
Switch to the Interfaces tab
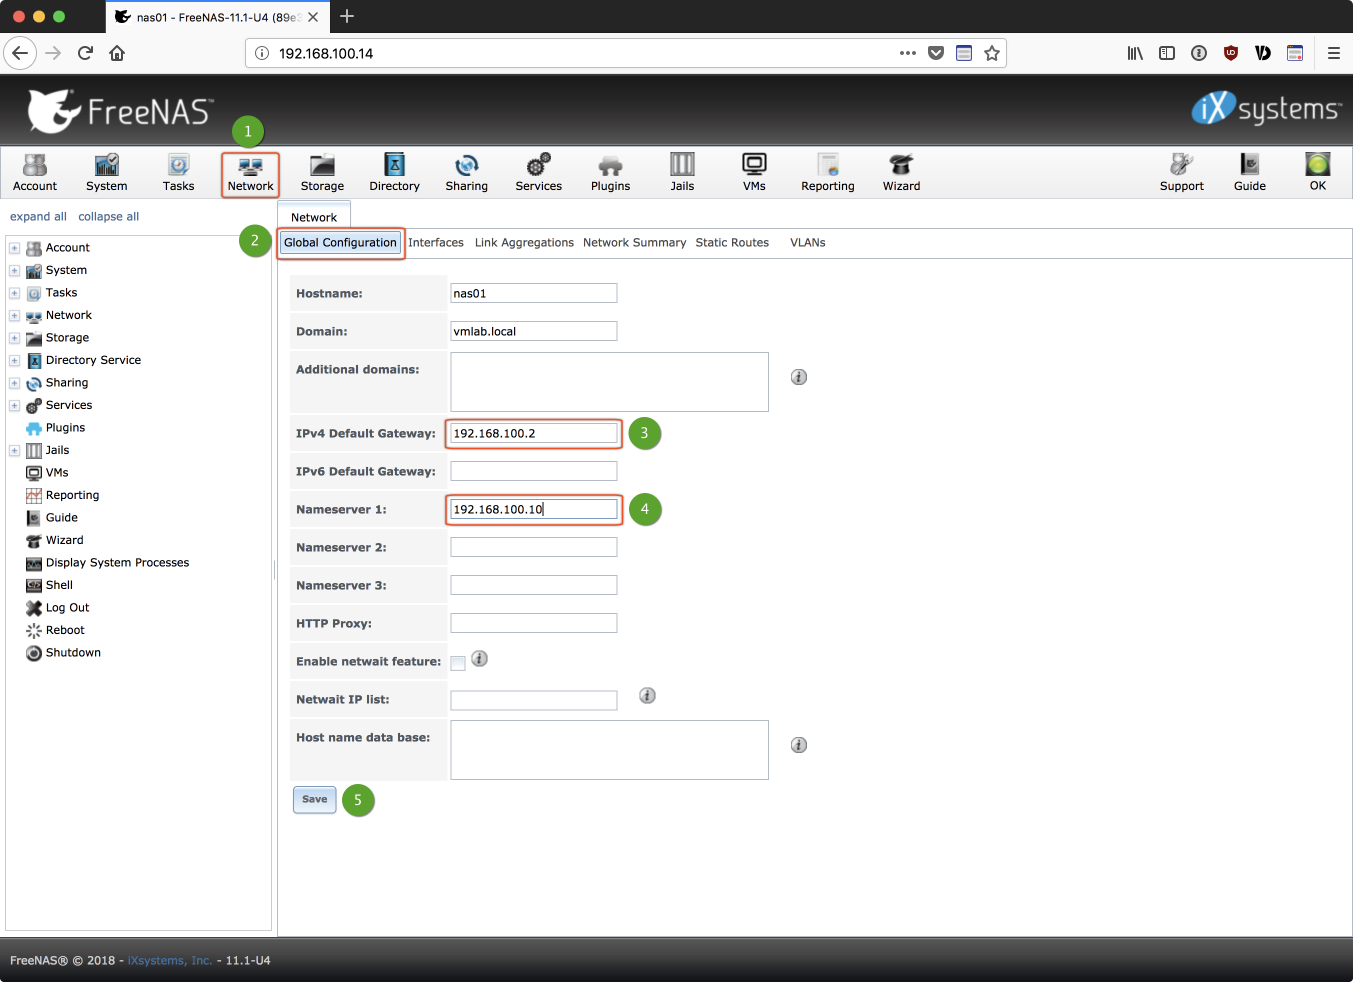(435, 243)
